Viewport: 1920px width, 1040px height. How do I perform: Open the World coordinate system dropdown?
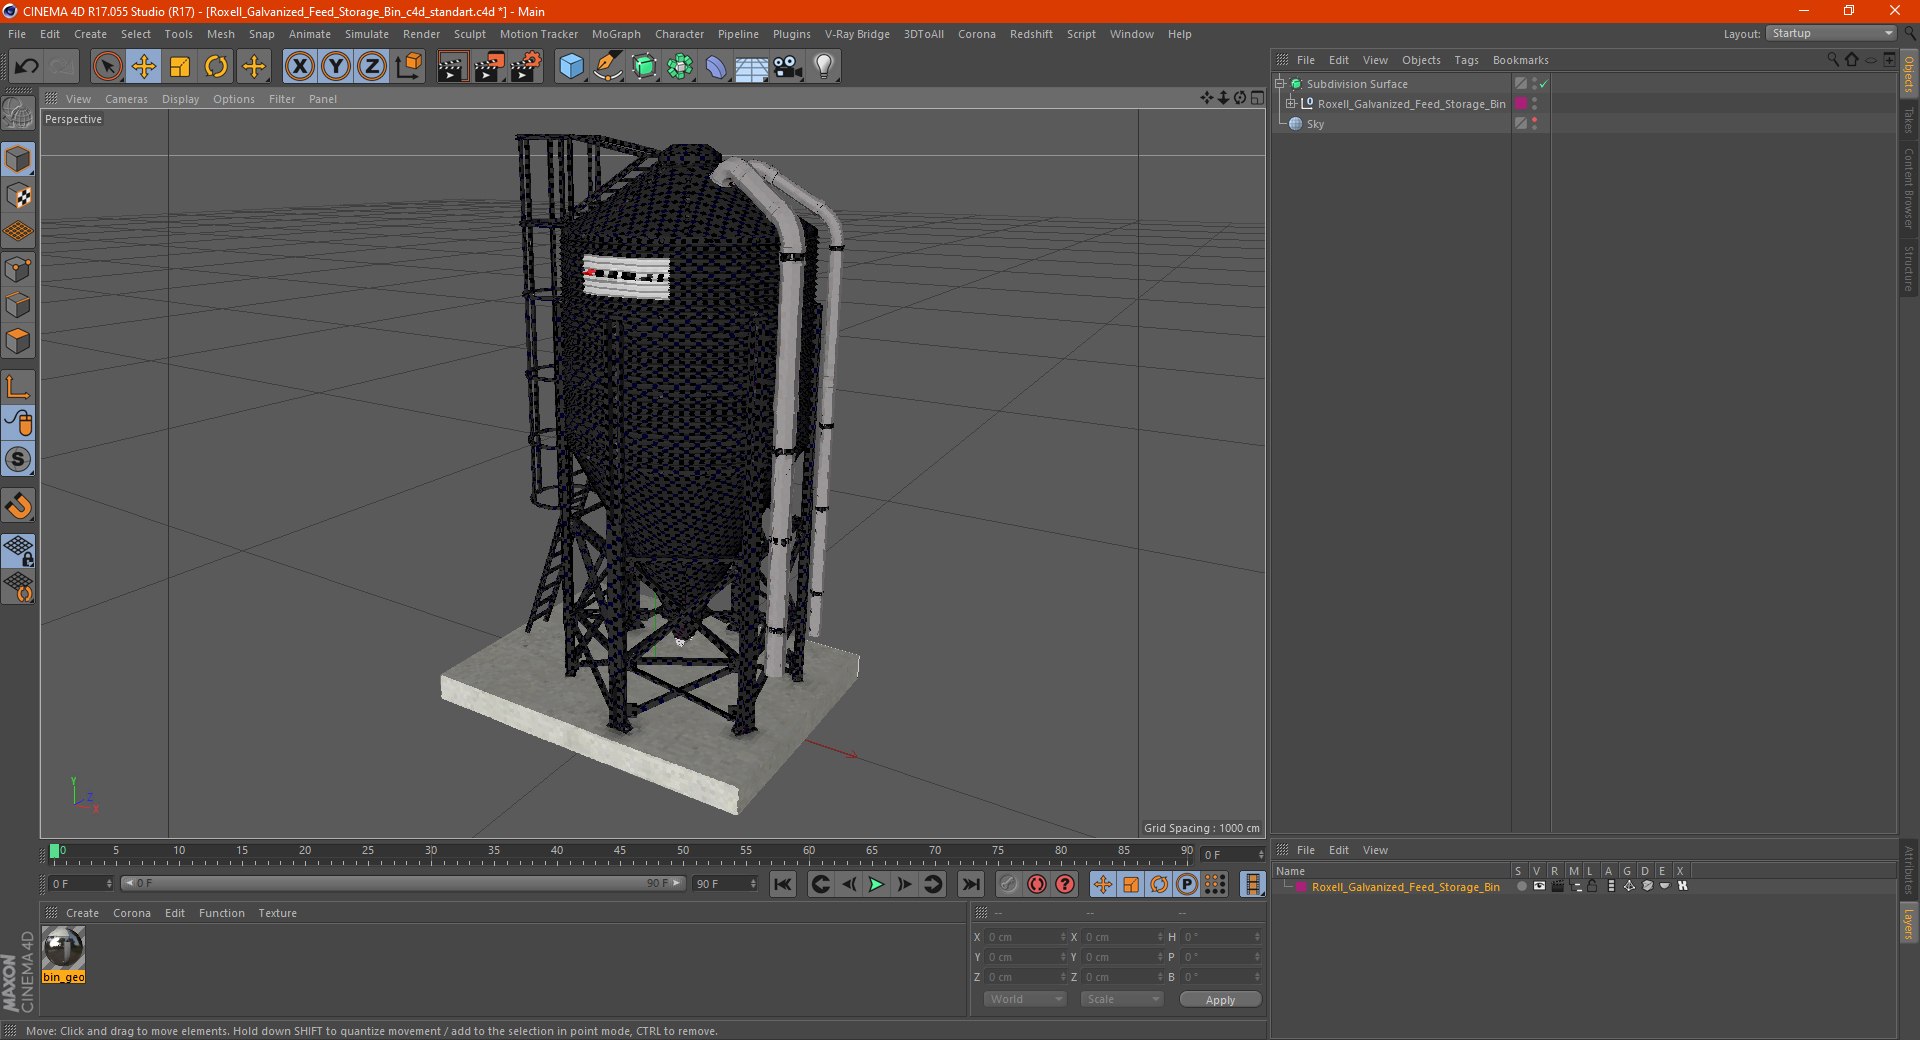coord(1025,999)
